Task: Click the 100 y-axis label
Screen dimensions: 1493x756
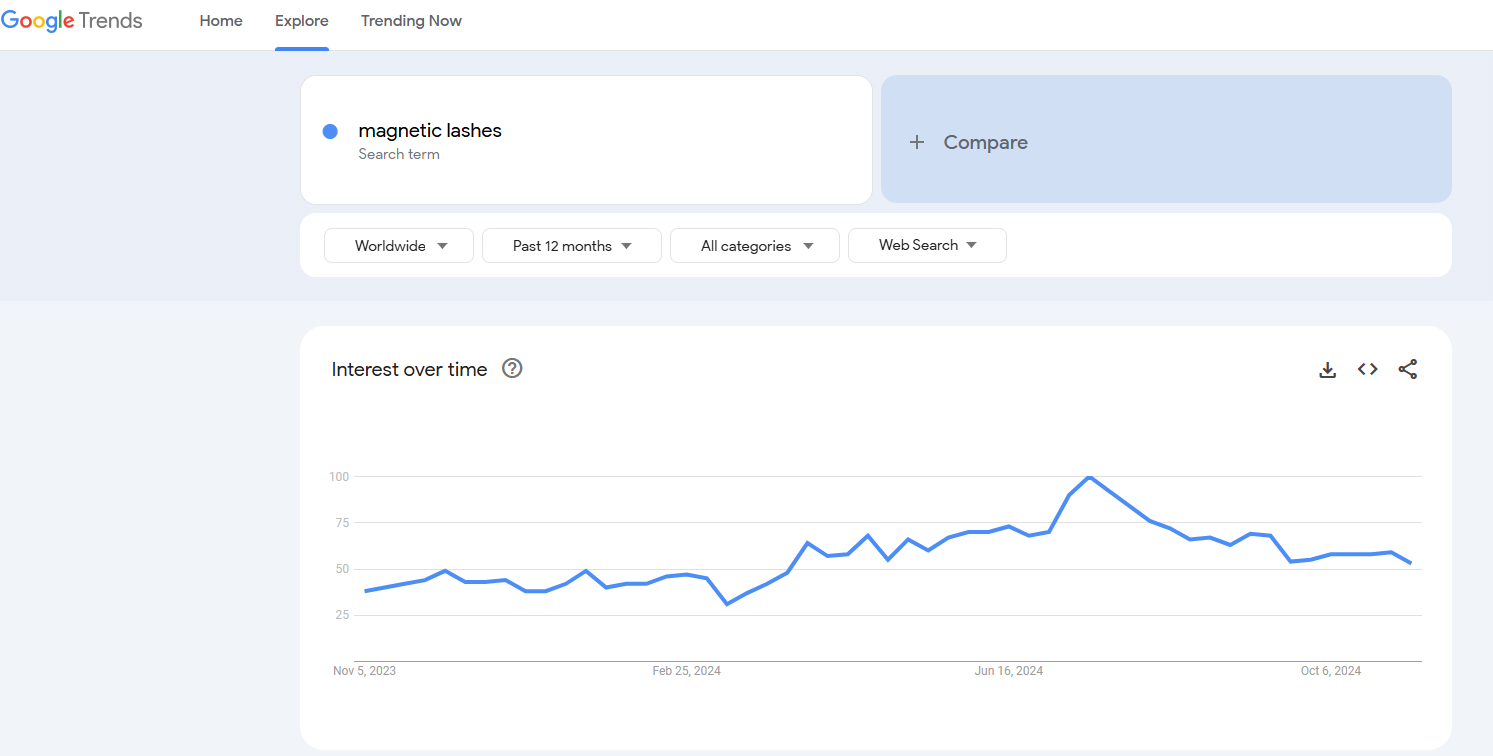Action: click(339, 477)
